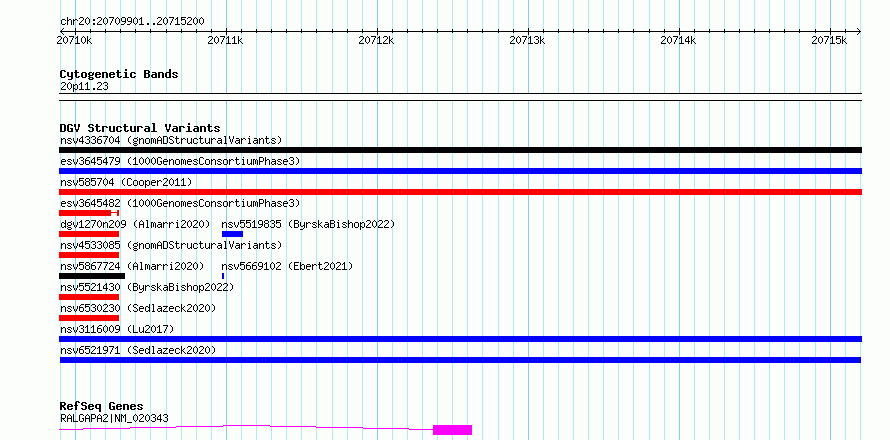Click the nsv585704 red variant bar
Screen dimensions: 890x440
click(460, 192)
